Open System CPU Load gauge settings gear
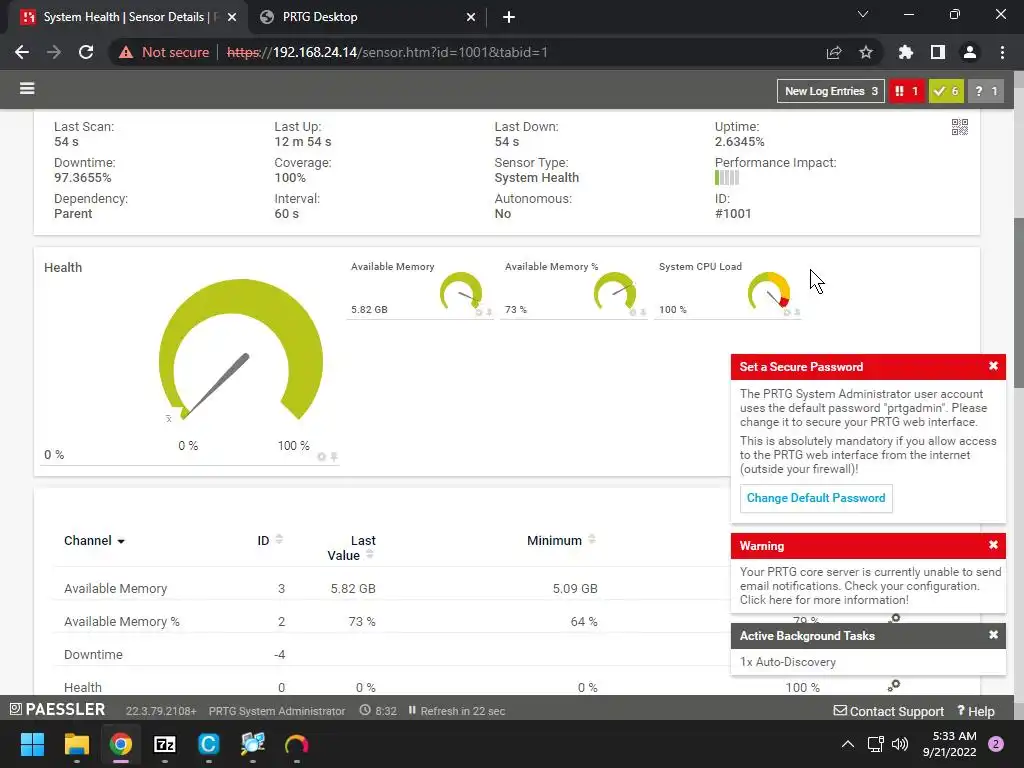This screenshot has width=1024, height=768. point(787,312)
